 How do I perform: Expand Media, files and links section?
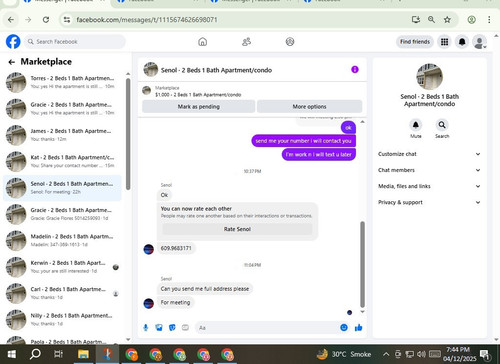tap(429, 186)
